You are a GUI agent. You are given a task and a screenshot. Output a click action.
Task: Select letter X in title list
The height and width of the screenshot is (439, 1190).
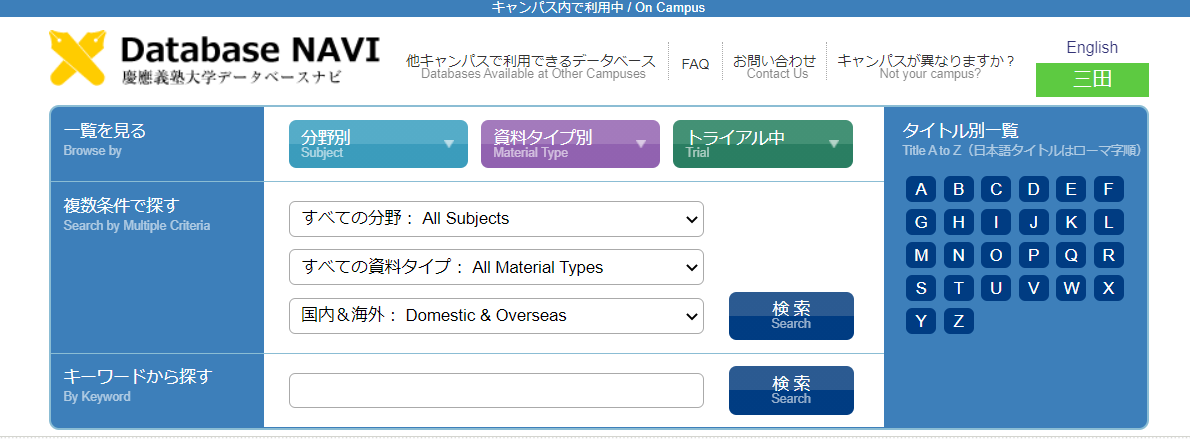(x=1109, y=289)
